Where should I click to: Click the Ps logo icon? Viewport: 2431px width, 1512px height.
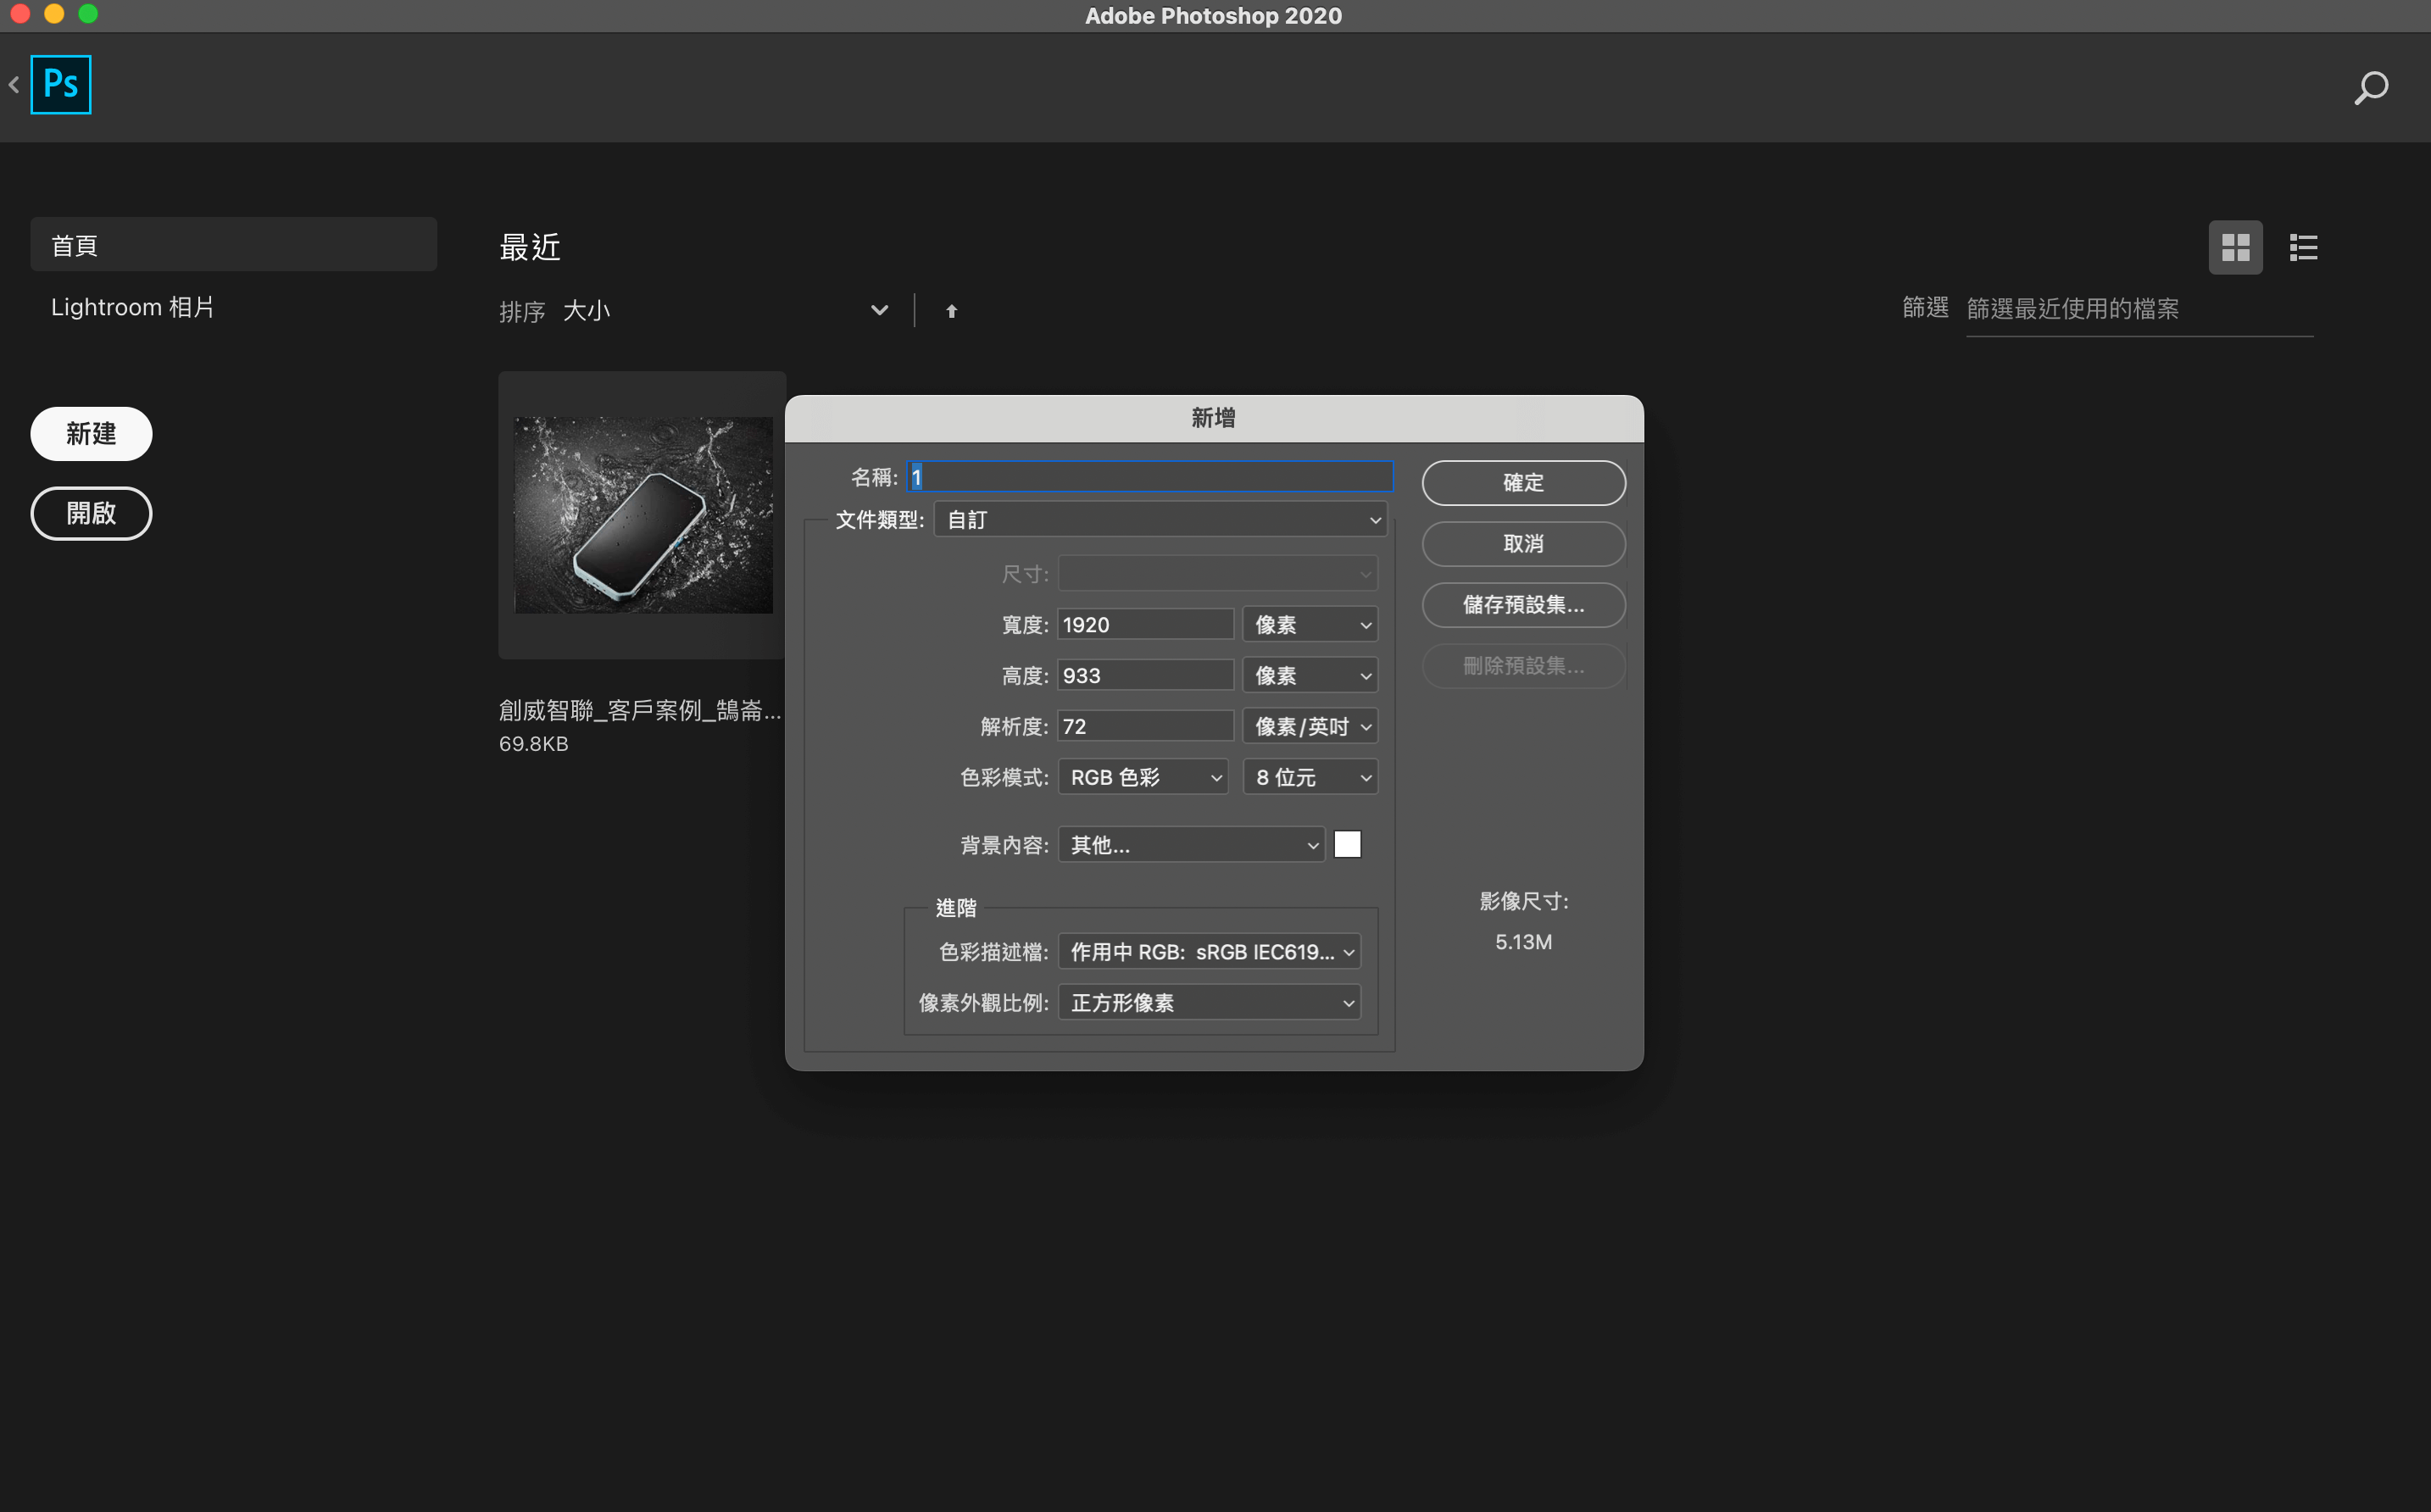(x=60, y=84)
